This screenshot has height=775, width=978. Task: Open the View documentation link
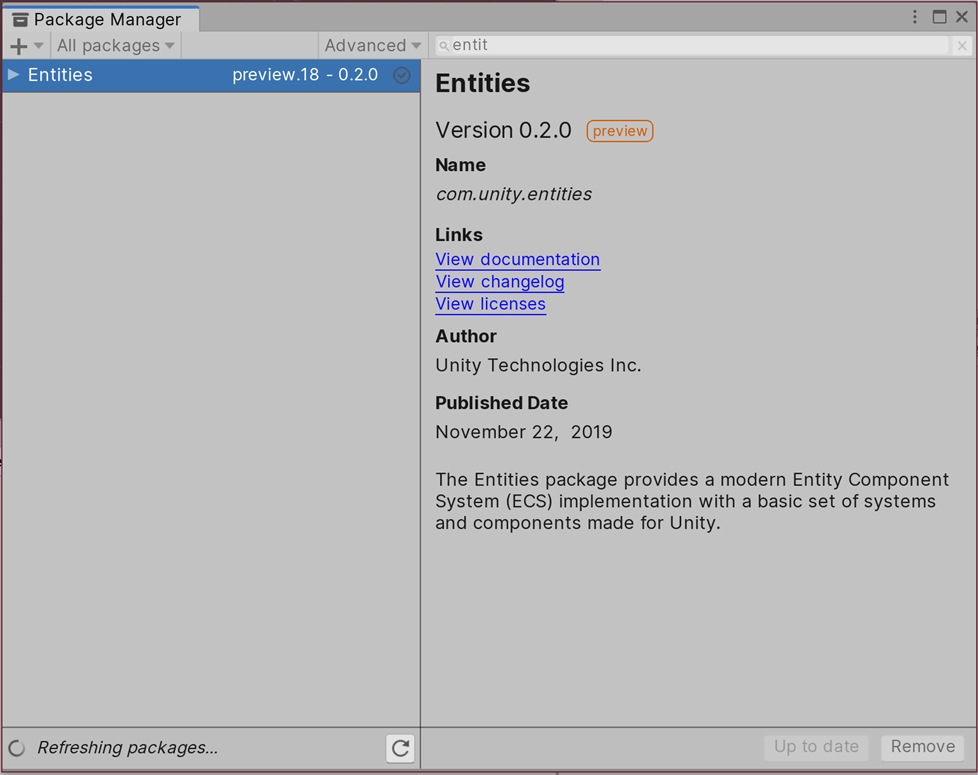coord(517,259)
